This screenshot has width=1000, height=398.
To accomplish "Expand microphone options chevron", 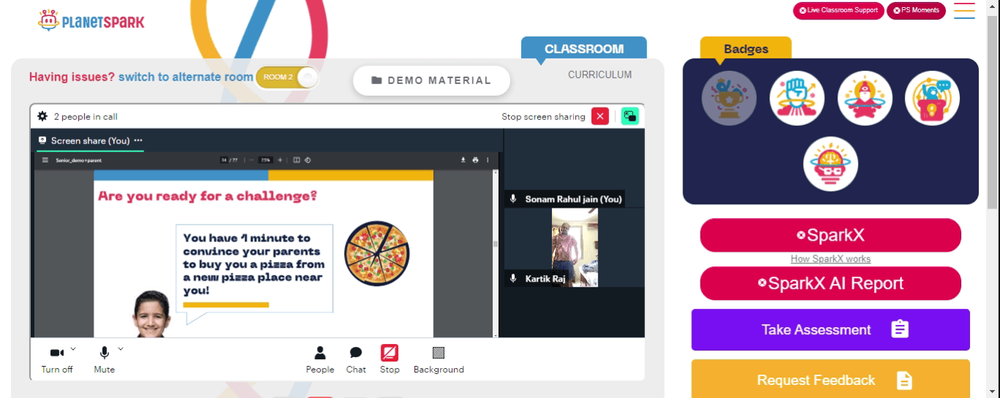I will point(121,348).
